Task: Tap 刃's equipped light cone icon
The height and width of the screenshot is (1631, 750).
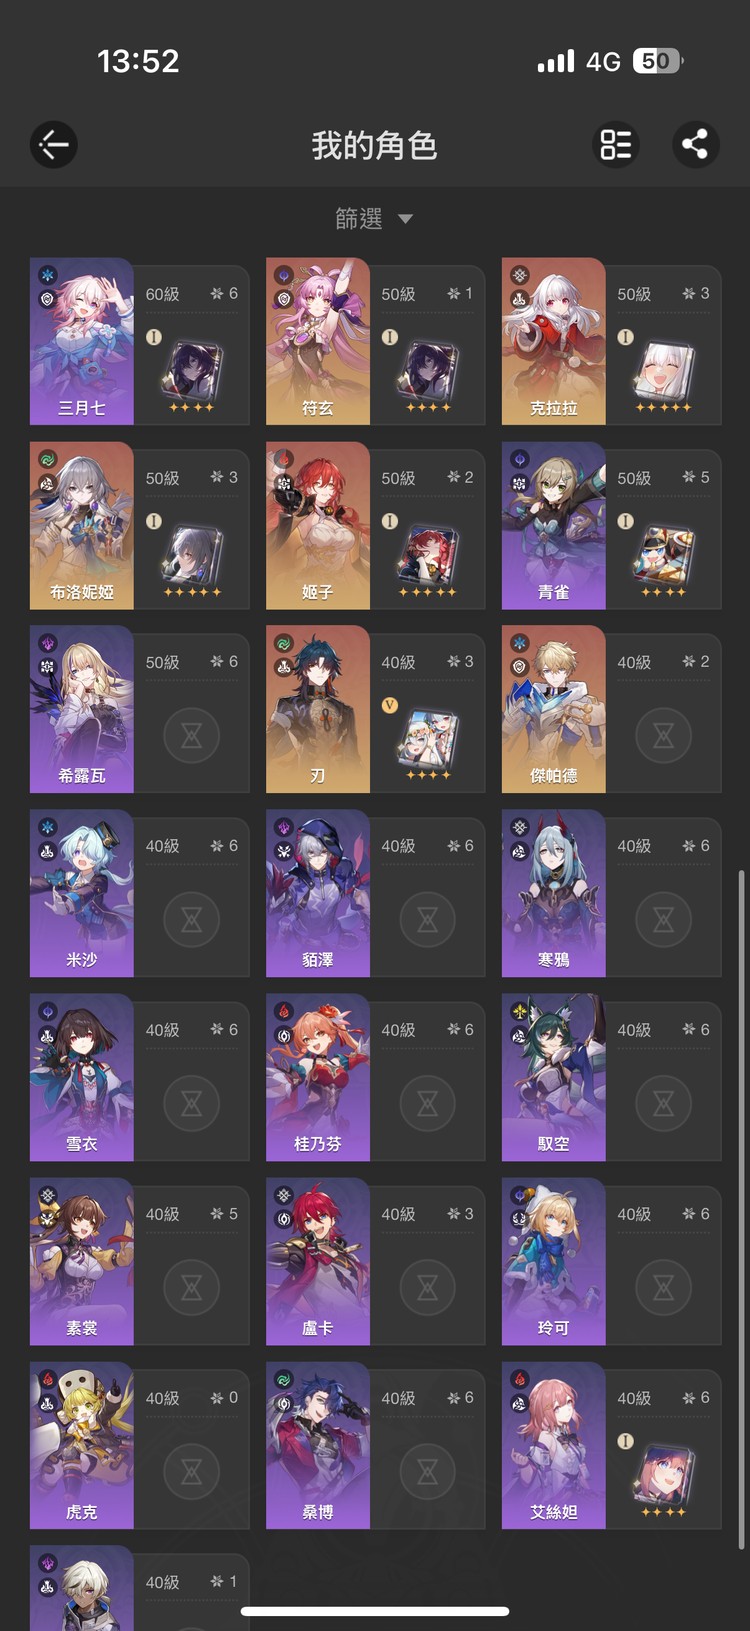Action: (x=428, y=737)
